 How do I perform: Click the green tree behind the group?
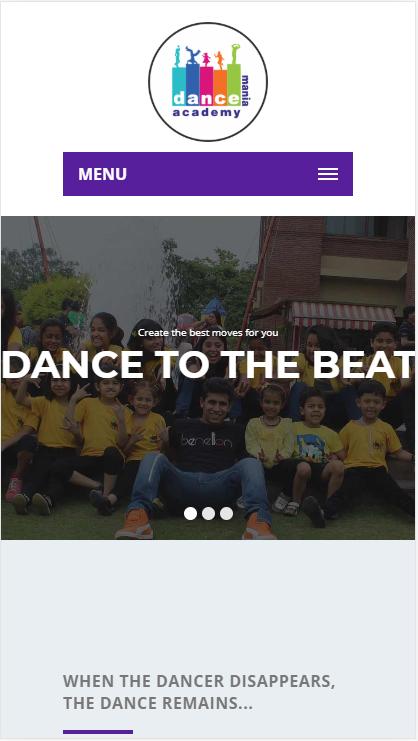[x=208, y=279]
